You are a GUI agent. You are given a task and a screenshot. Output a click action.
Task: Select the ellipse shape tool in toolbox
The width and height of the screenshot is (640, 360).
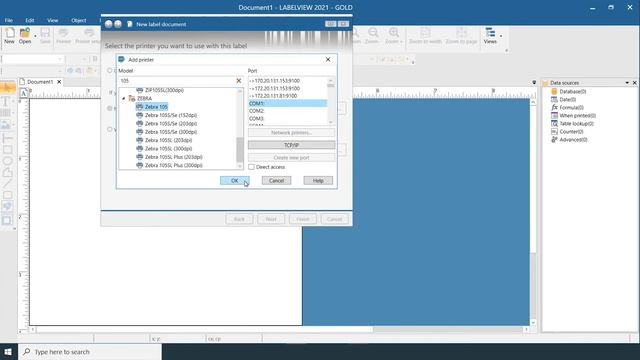click(7, 161)
